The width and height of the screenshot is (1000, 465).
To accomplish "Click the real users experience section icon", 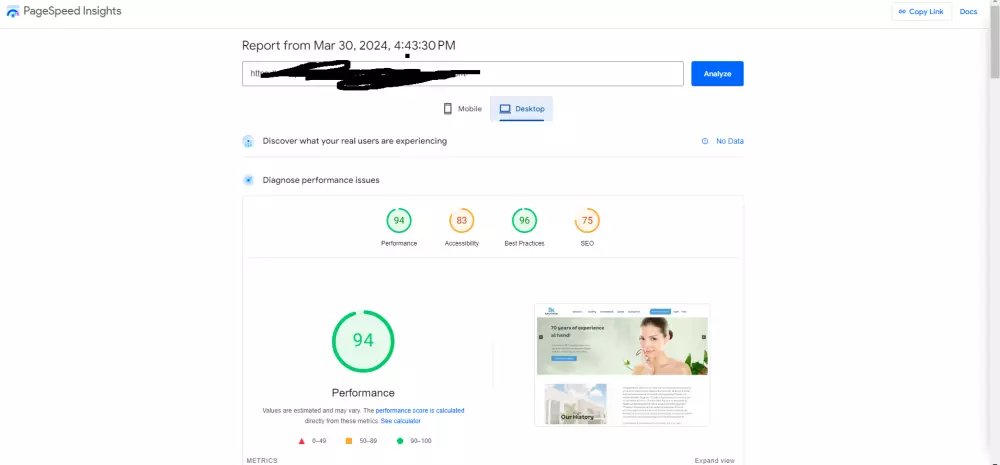I will coord(248,141).
